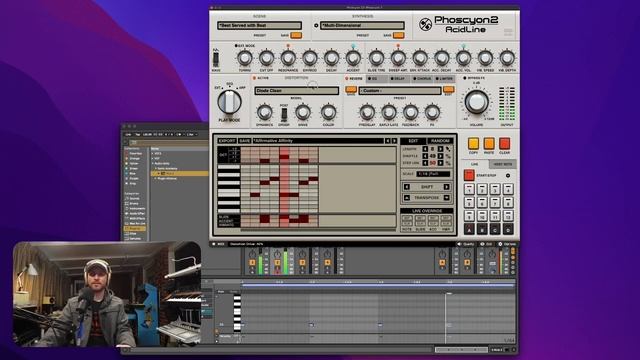
Task: Click the sequencer Save button
Action: 244,141
